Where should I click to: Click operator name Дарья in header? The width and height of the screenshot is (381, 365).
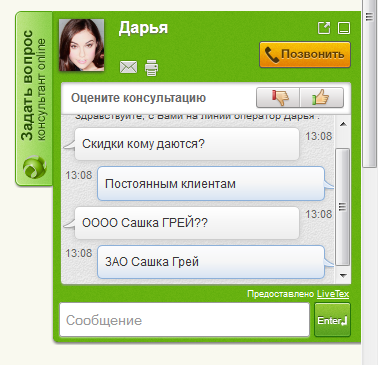click(x=143, y=28)
